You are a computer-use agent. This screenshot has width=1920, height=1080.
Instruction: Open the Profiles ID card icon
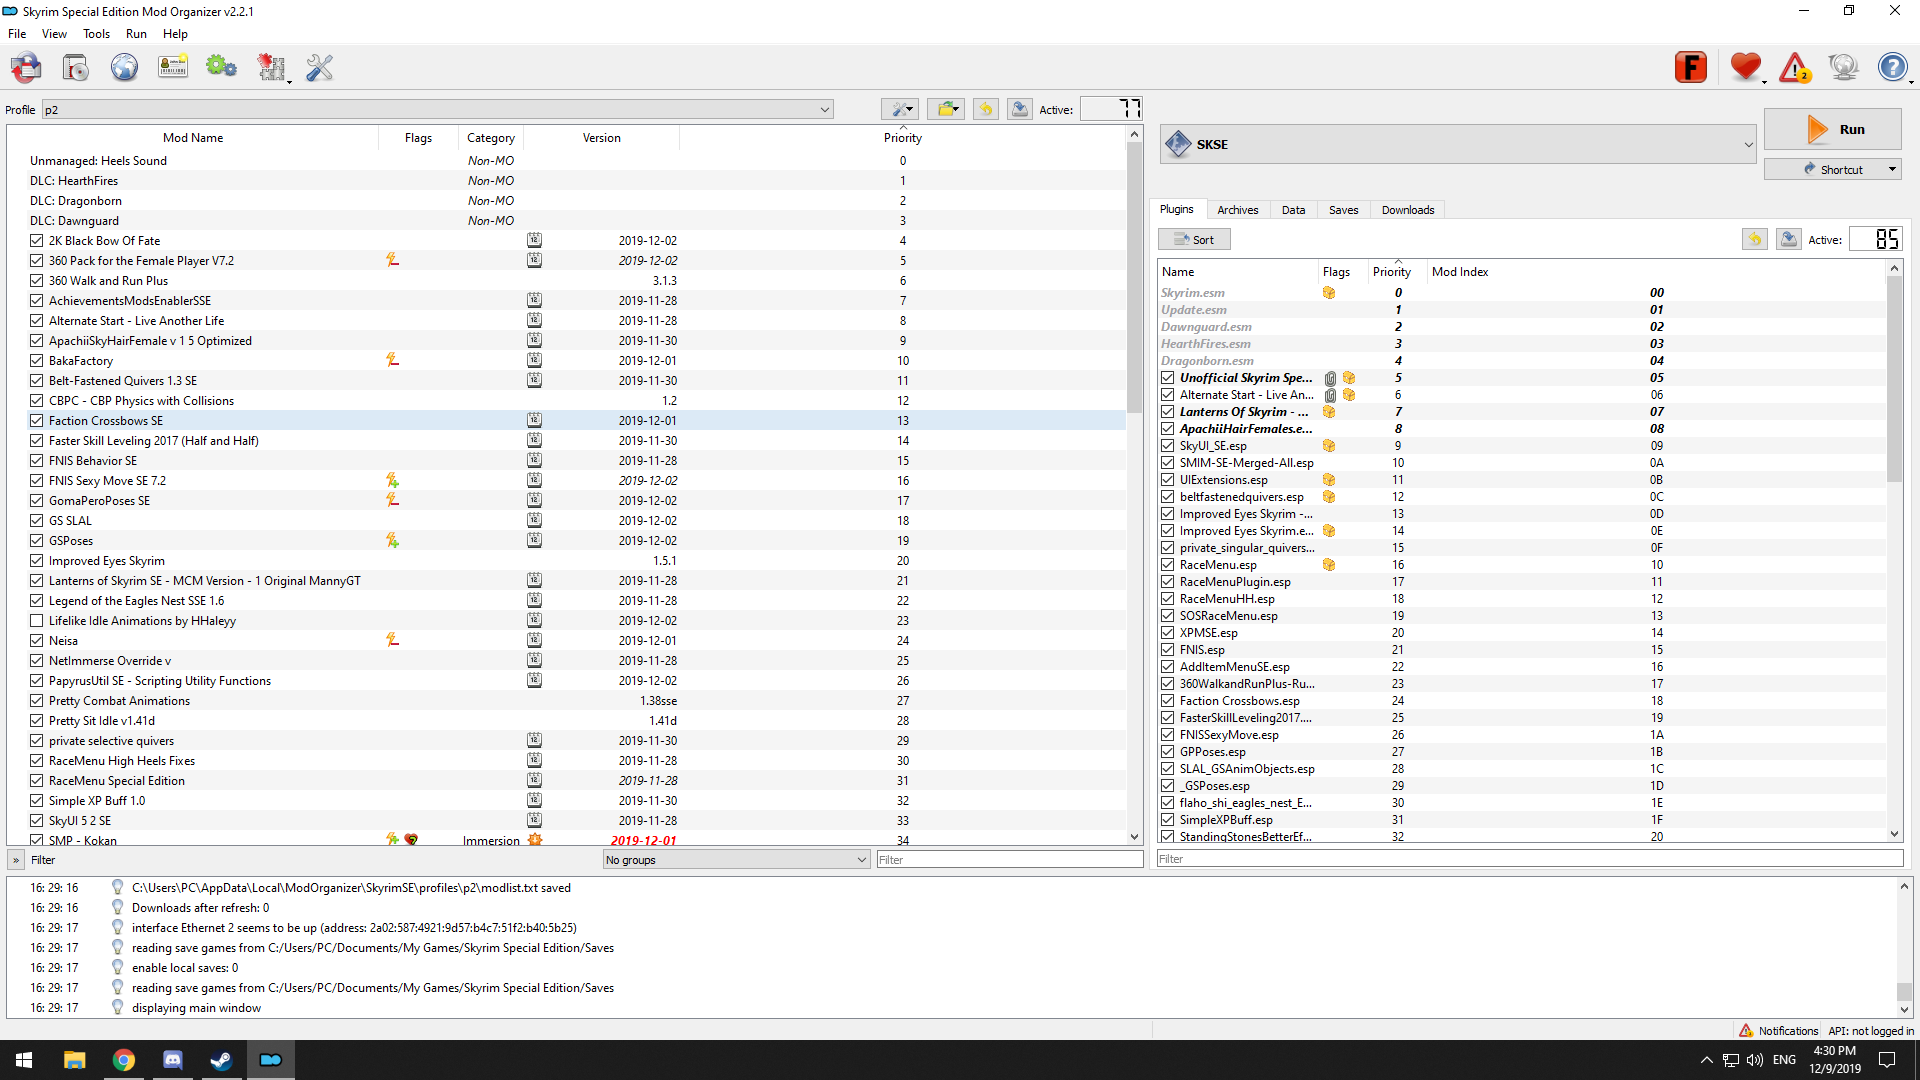click(173, 68)
